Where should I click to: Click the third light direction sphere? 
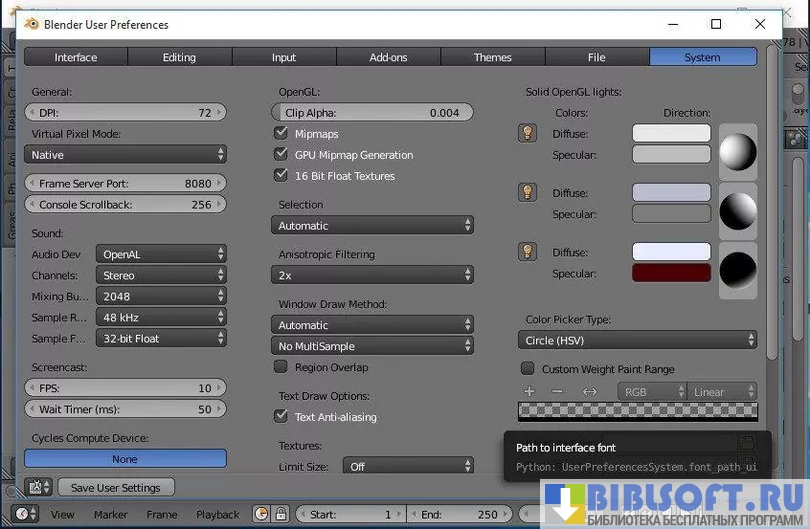[738, 269]
